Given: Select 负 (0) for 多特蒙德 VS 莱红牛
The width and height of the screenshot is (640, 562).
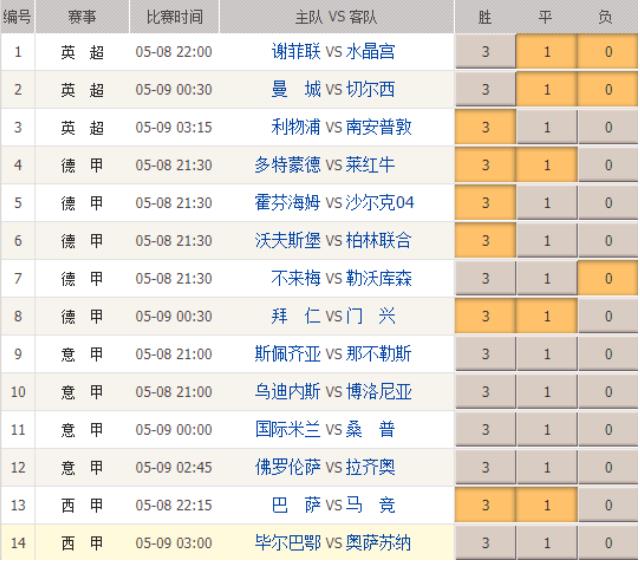Looking at the screenshot, I should click(608, 165).
